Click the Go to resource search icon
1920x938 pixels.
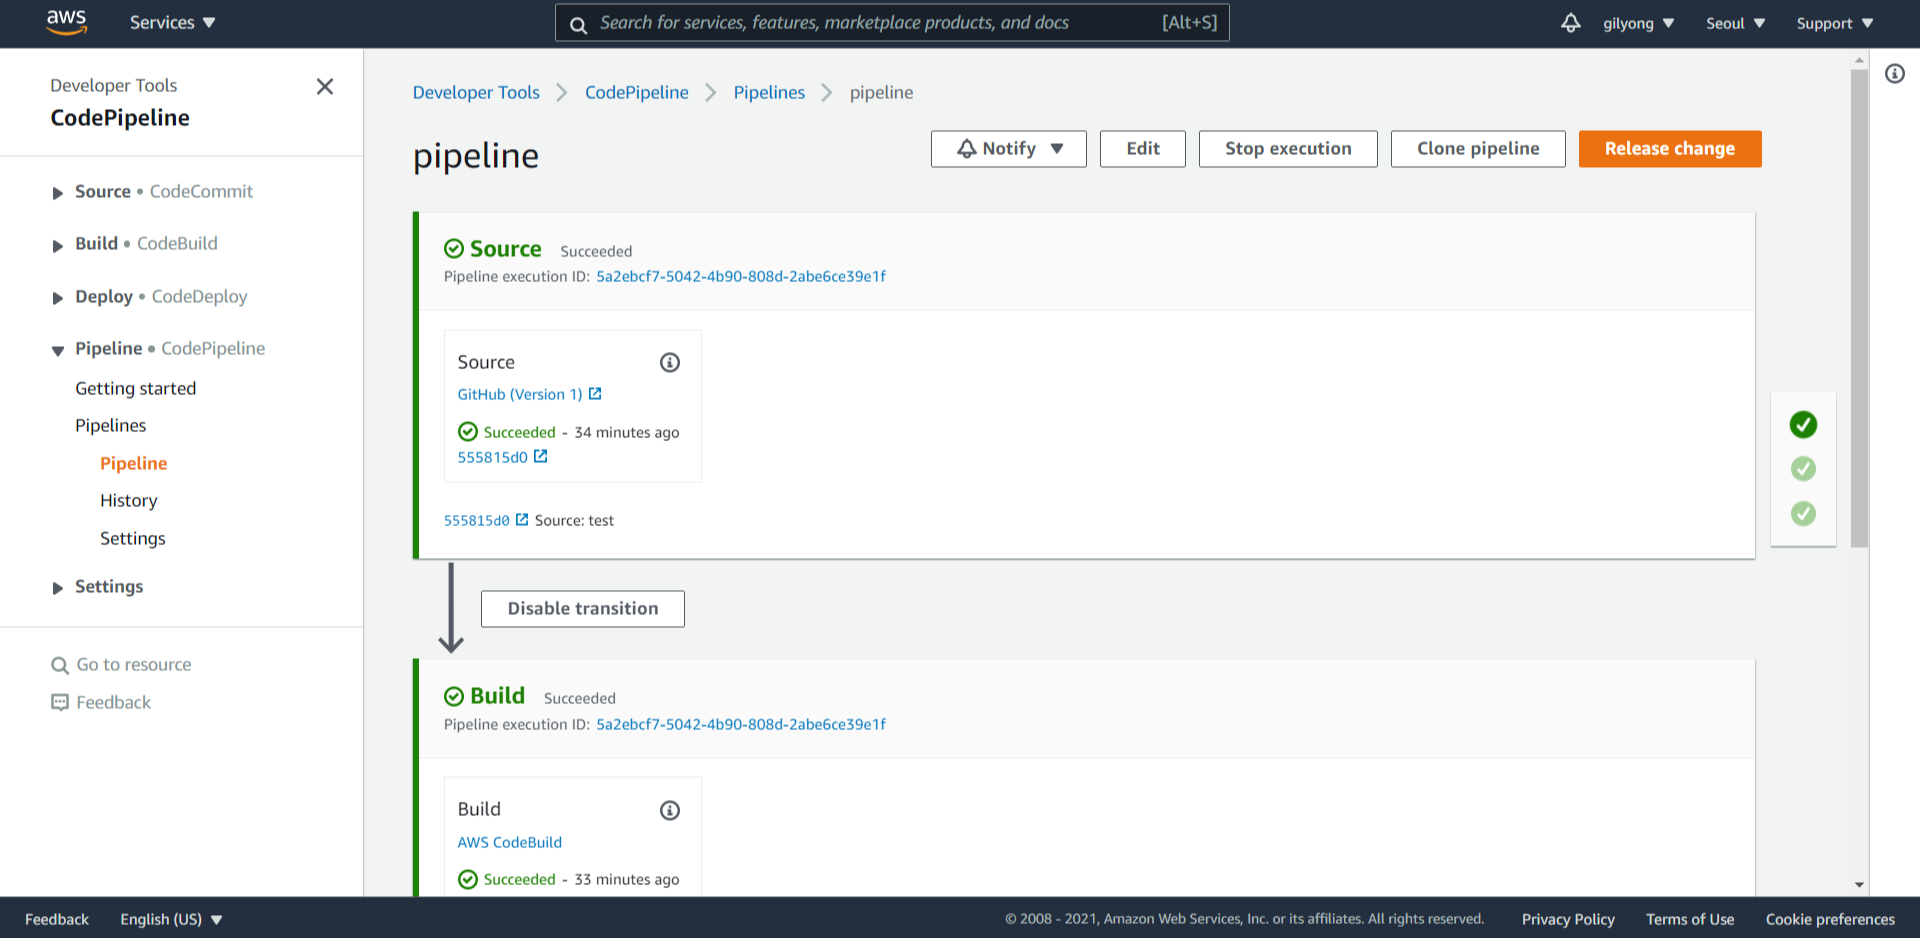60,665
